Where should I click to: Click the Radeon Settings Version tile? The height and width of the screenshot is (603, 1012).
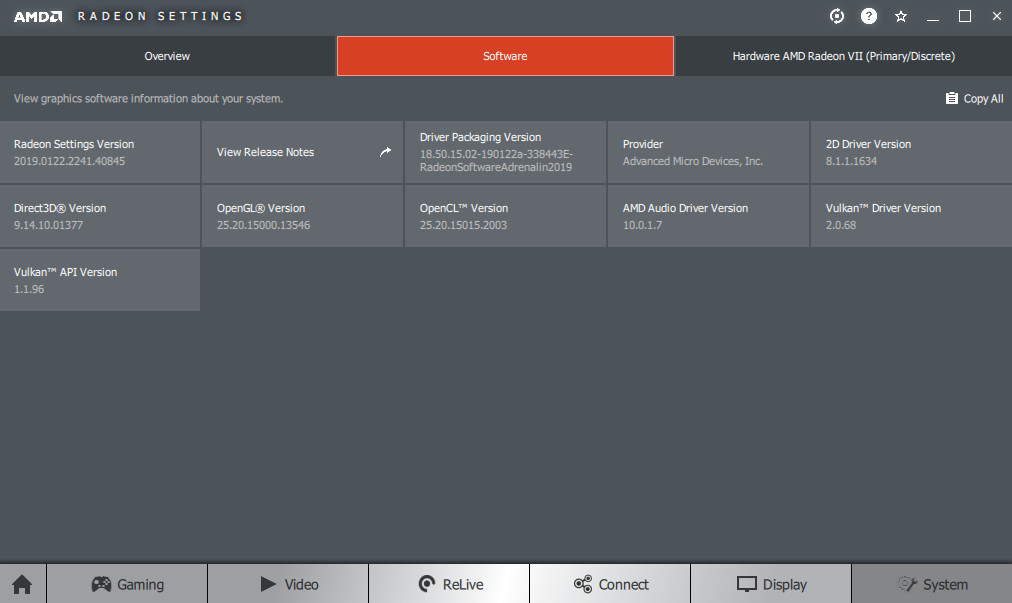[100, 152]
